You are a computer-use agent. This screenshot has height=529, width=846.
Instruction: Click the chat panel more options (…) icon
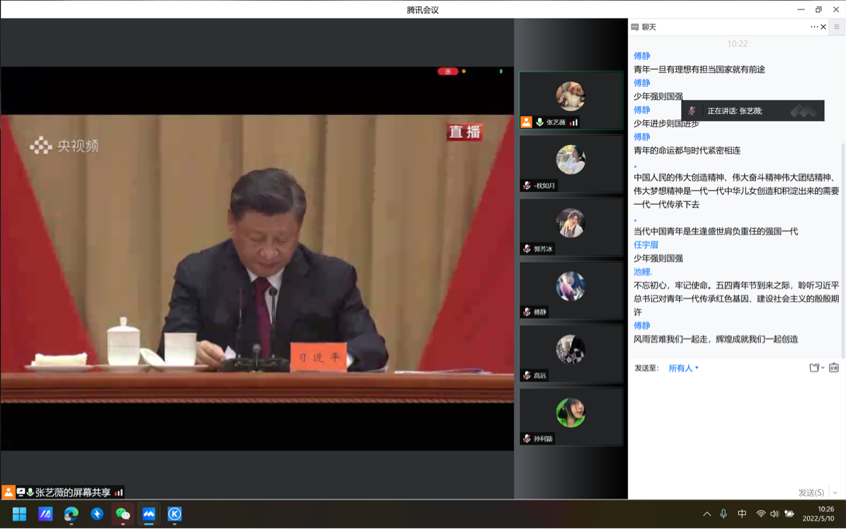[814, 27]
